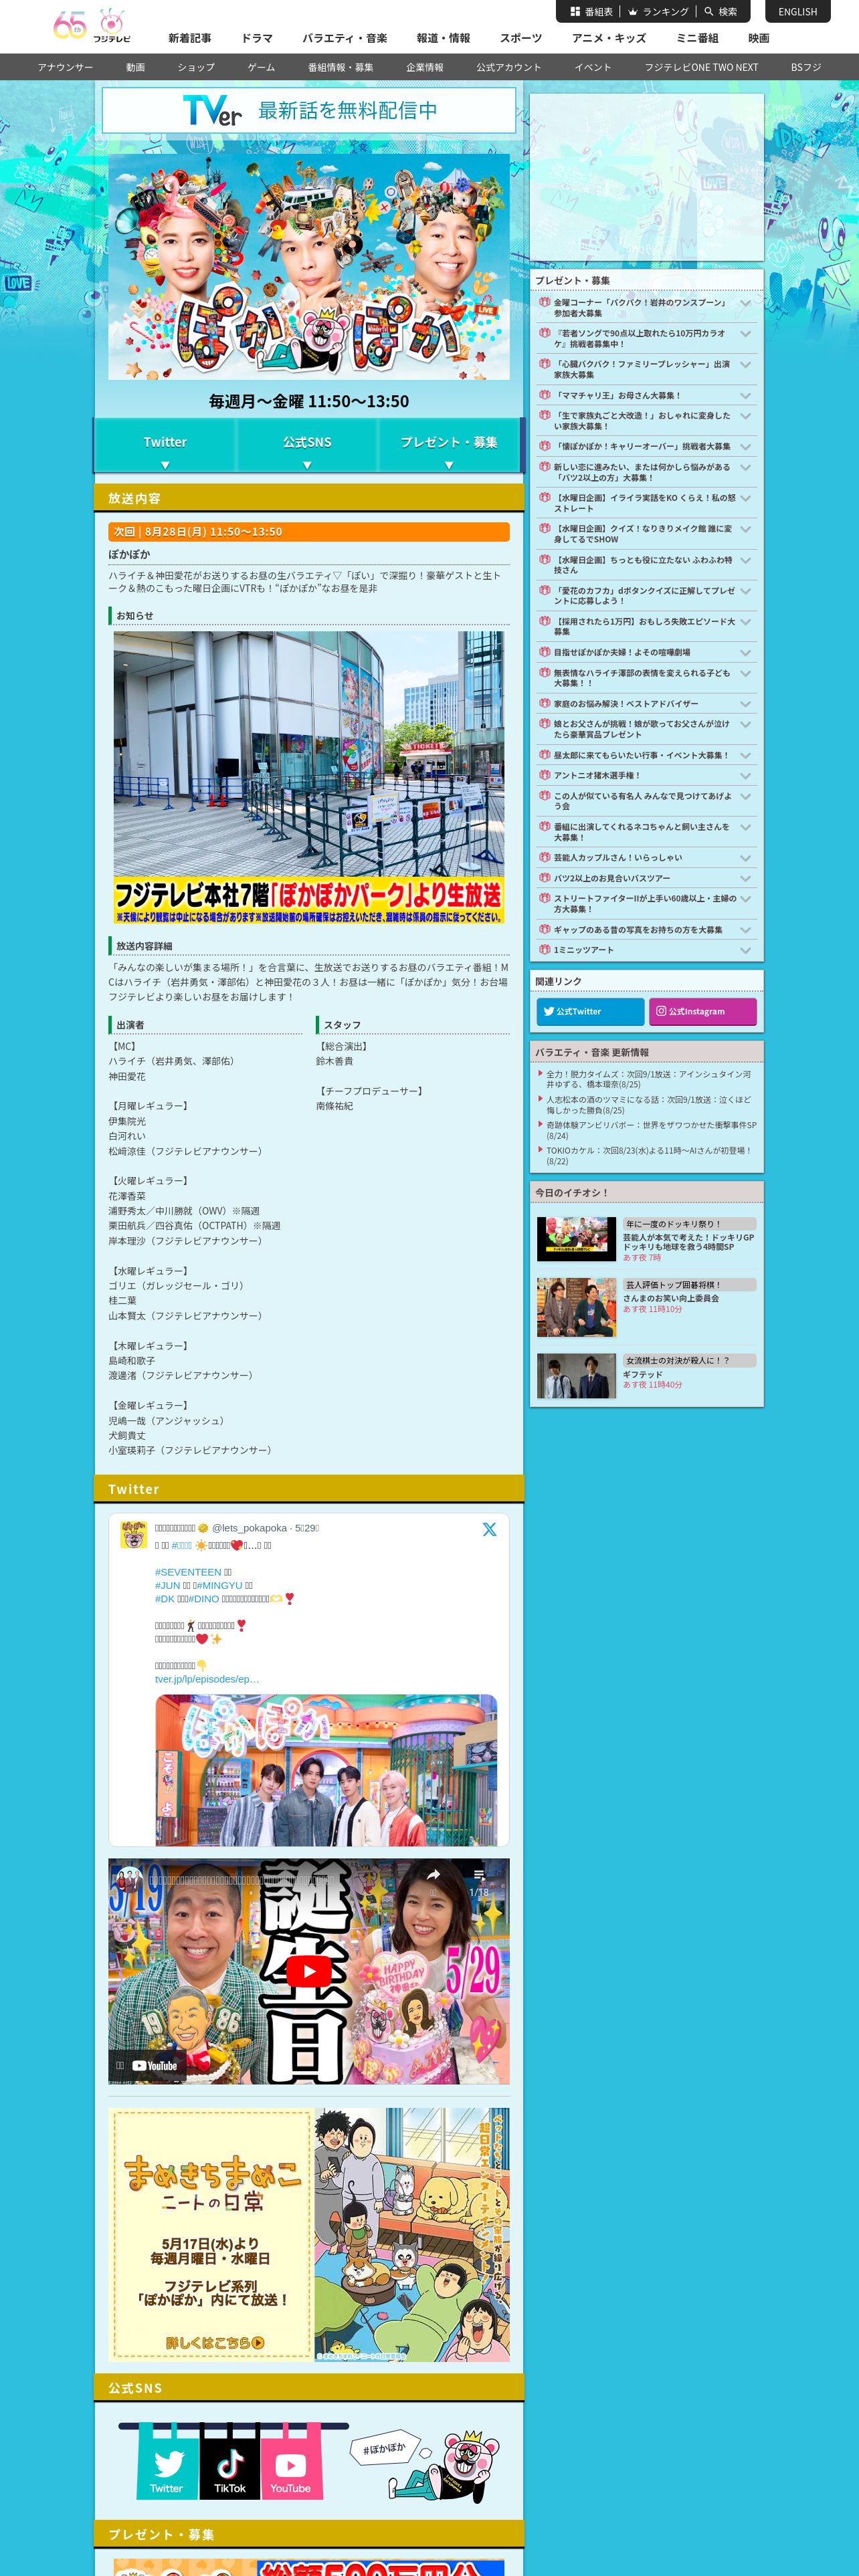Open the スポーツ menu item

(520, 38)
